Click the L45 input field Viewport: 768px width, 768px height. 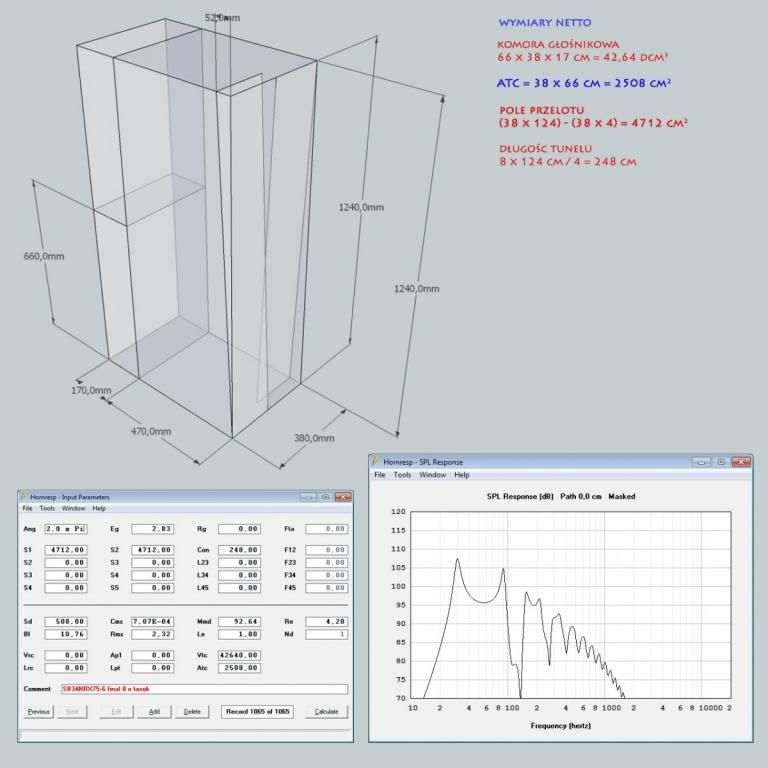pyautogui.click(x=240, y=588)
